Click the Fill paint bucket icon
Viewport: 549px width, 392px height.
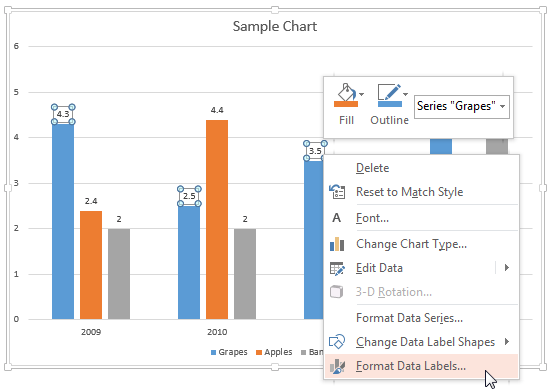click(x=346, y=95)
